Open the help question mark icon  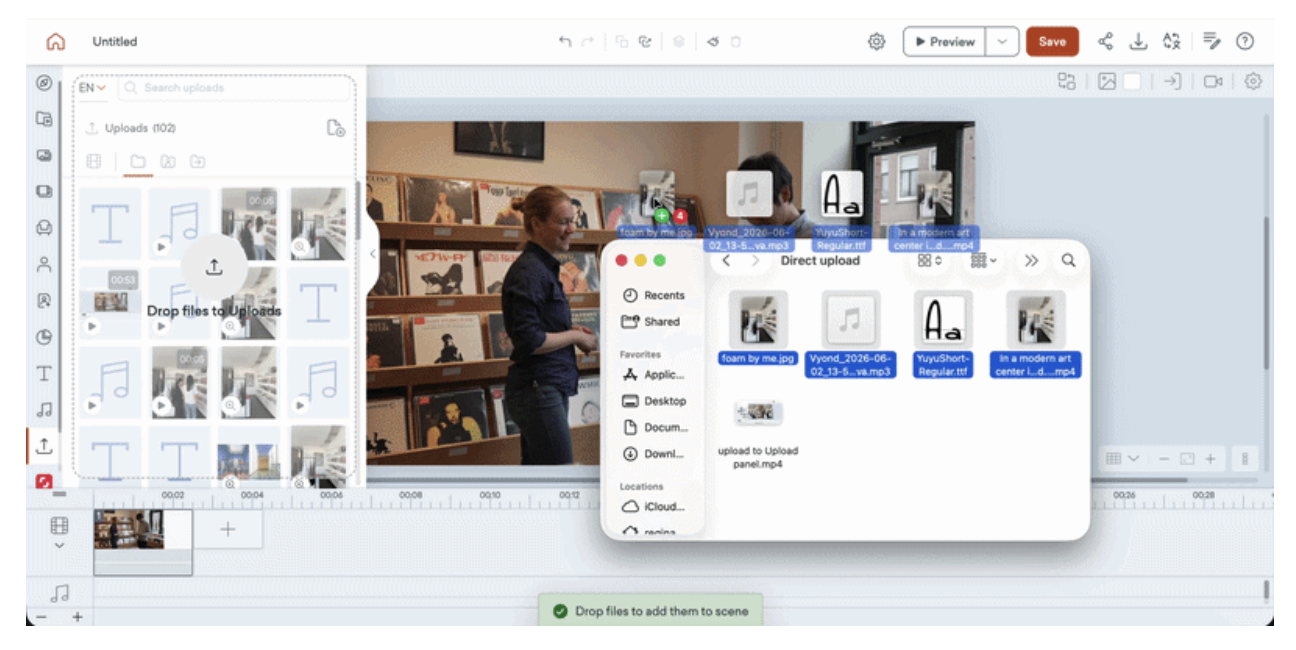1245,42
